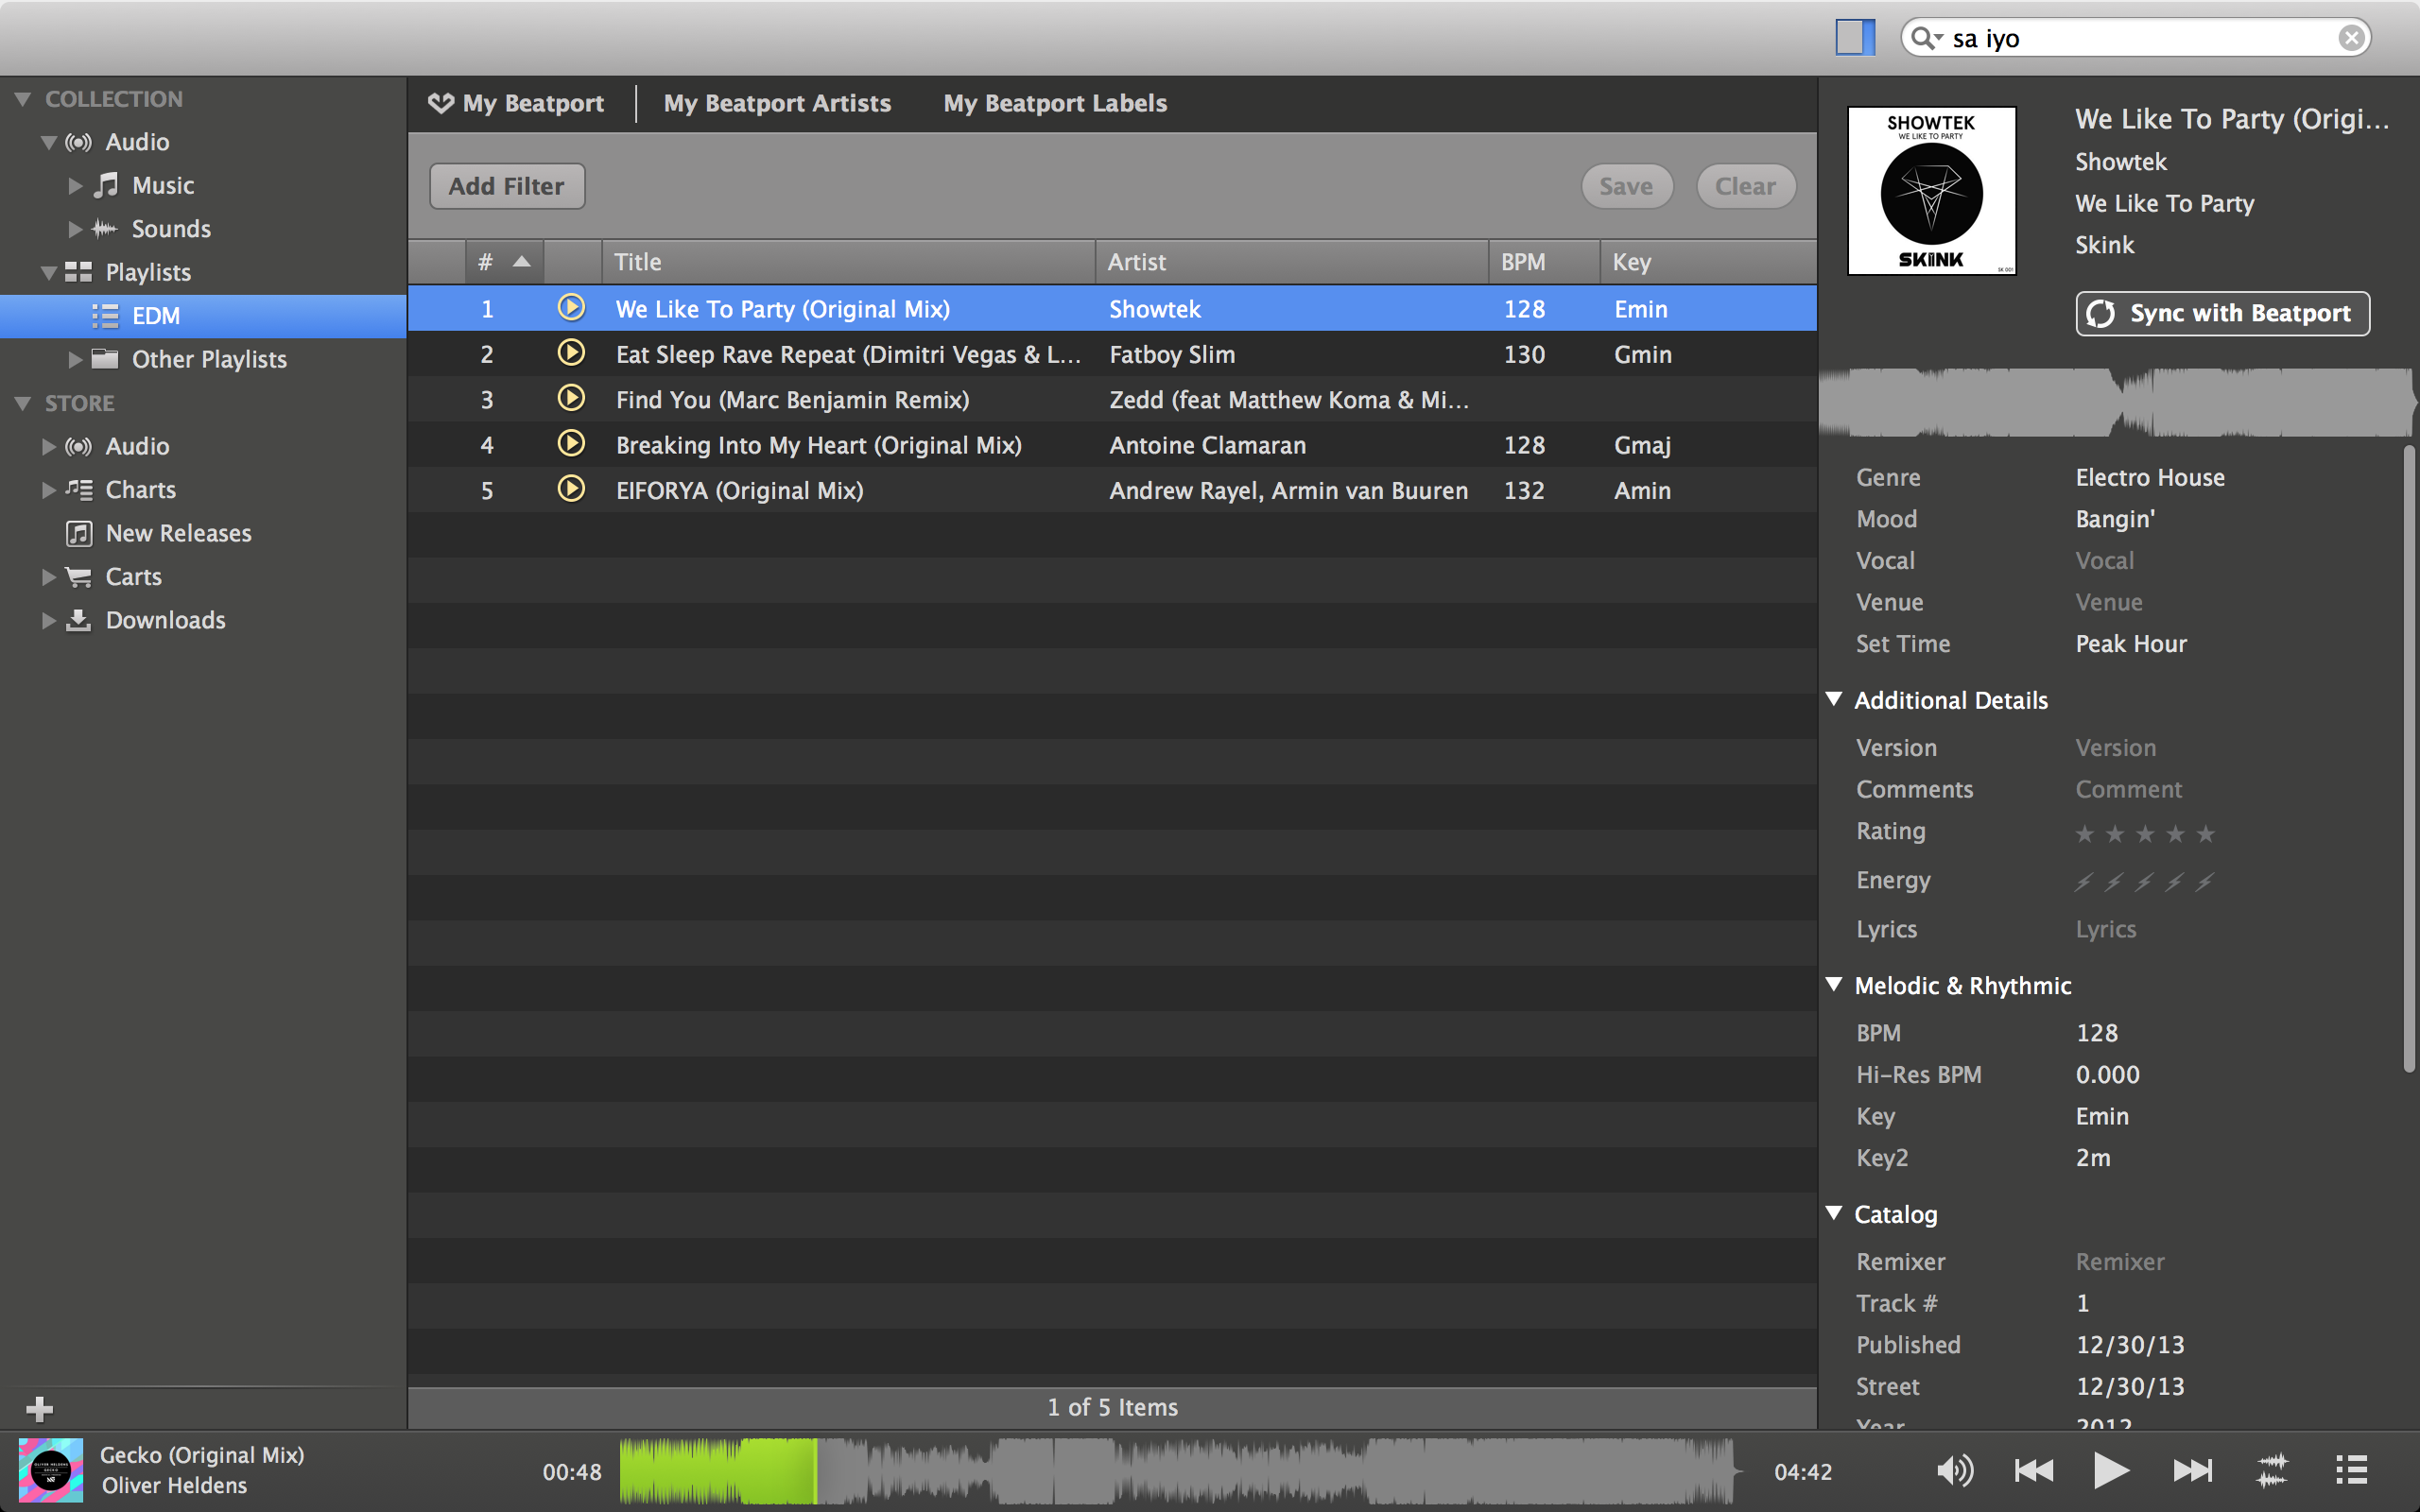
Task: Click the play button for Eat Sleep Rave Repeat
Action: (x=570, y=353)
